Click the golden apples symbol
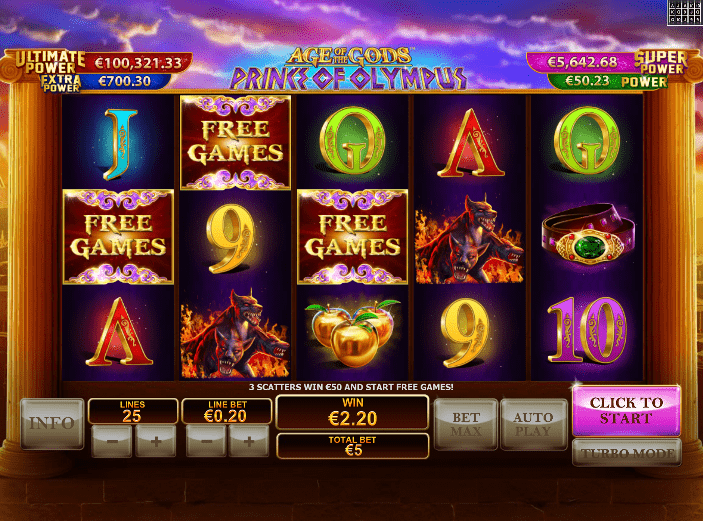703x521 pixels. (352, 332)
